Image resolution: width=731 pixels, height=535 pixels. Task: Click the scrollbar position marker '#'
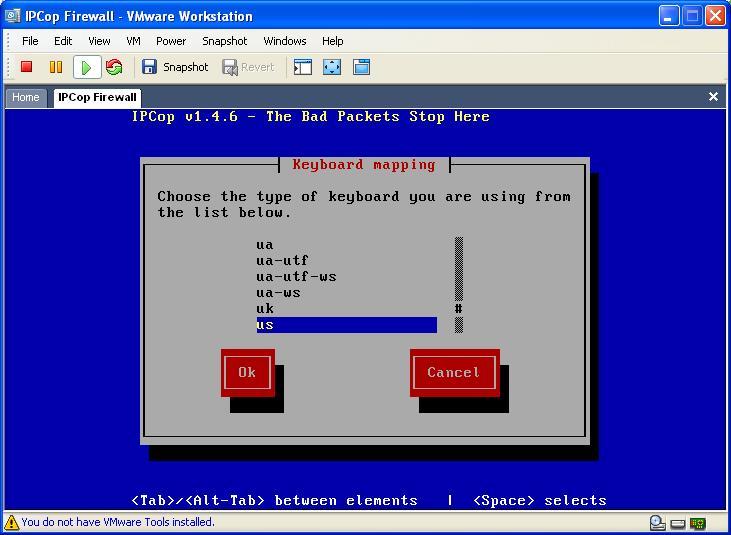point(459,309)
